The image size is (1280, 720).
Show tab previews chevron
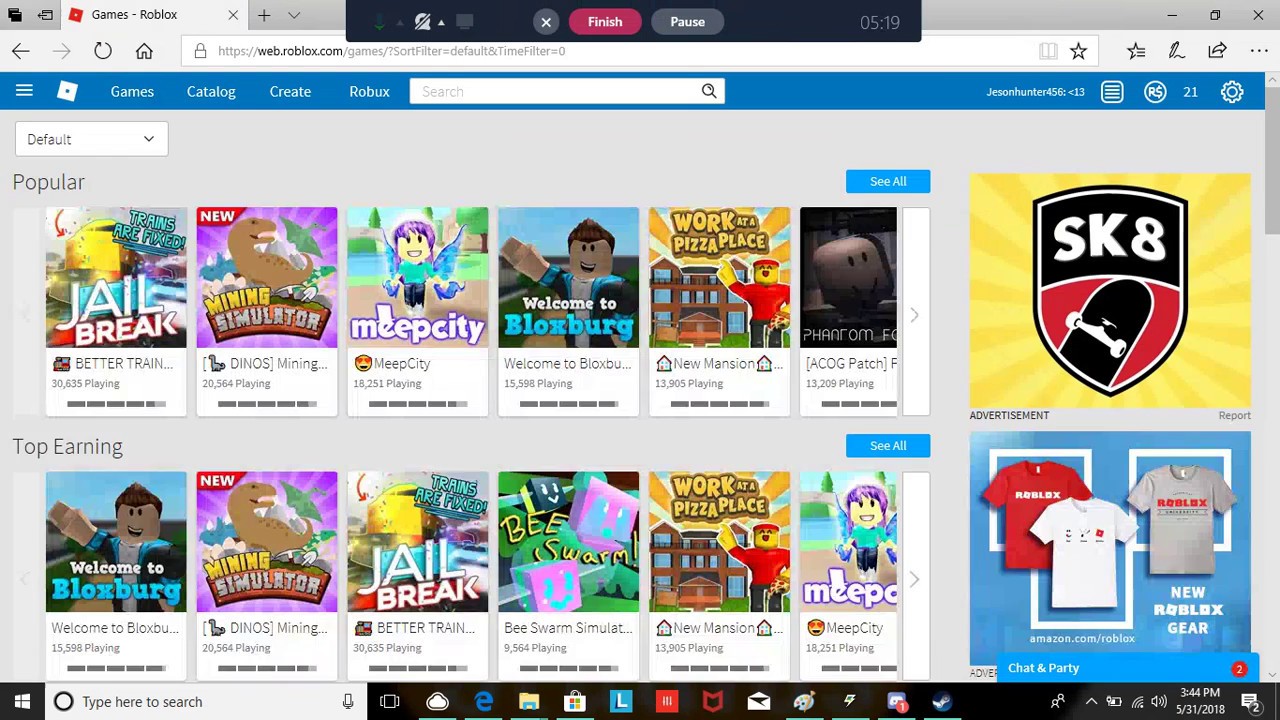pyautogui.click(x=294, y=15)
